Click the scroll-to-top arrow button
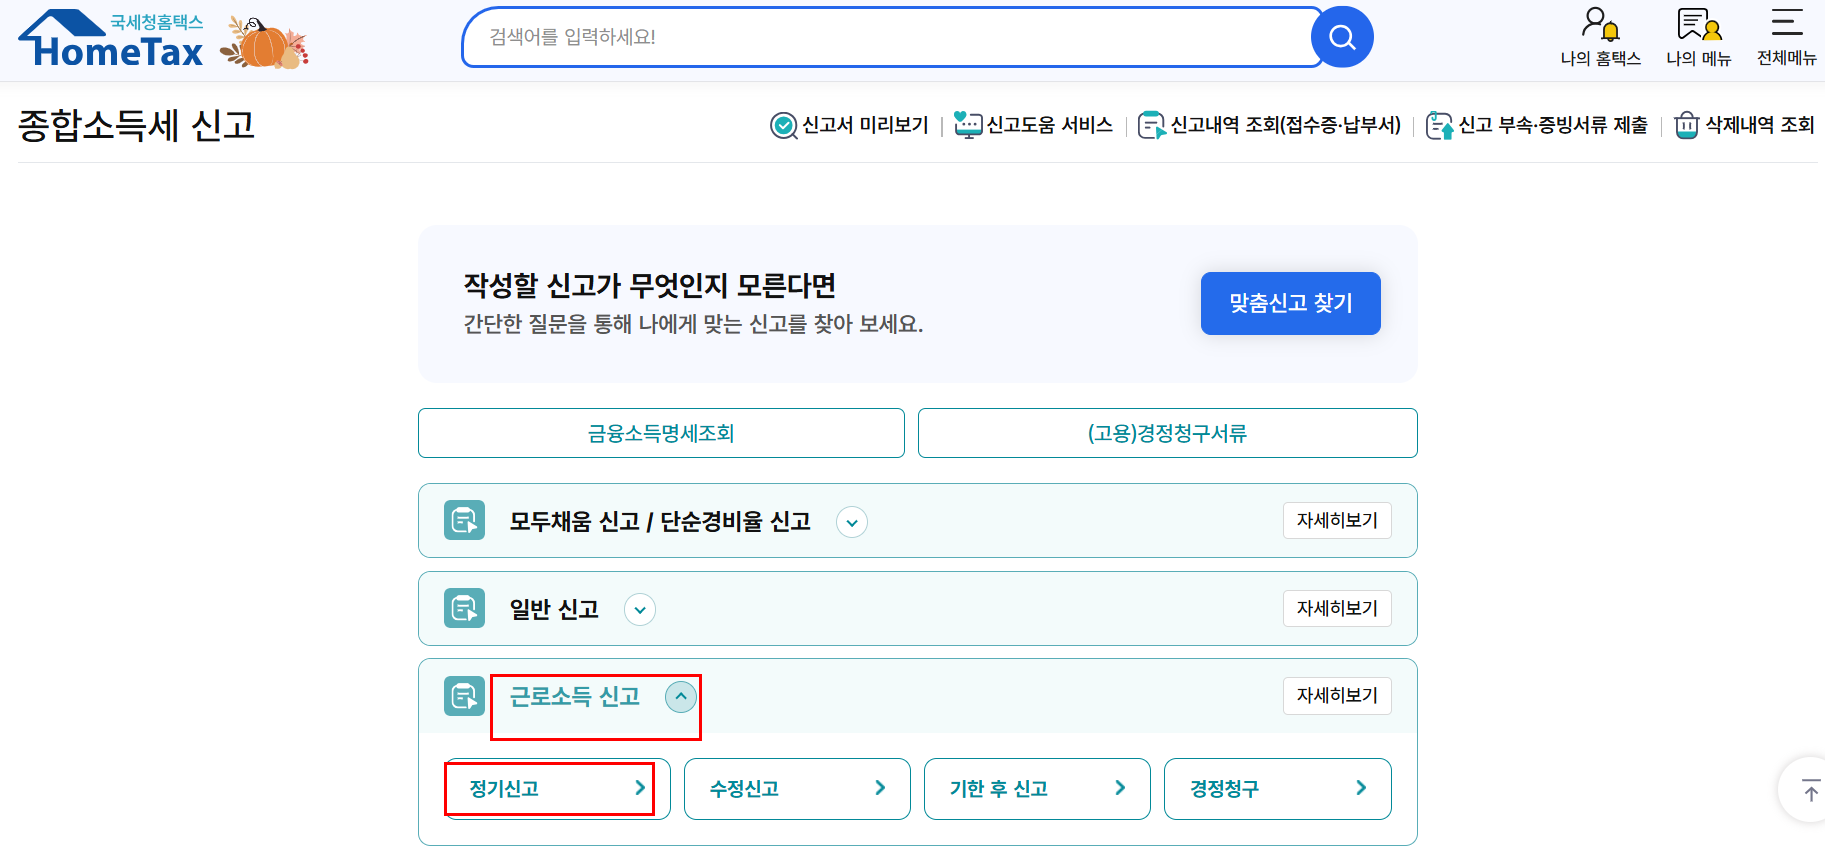This screenshot has width=1825, height=850. (x=1808, y=790)
